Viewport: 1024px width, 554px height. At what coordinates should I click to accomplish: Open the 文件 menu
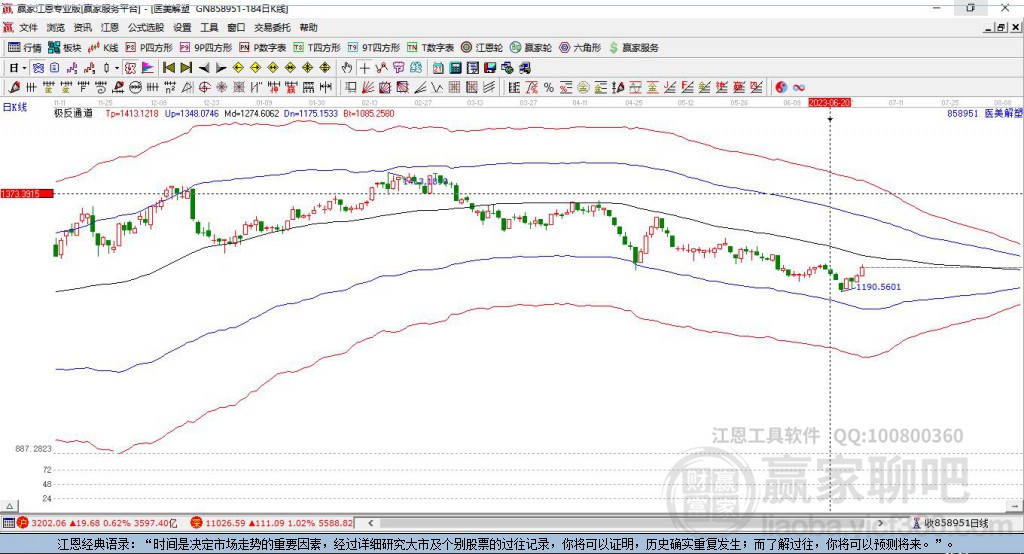[28, 27]
